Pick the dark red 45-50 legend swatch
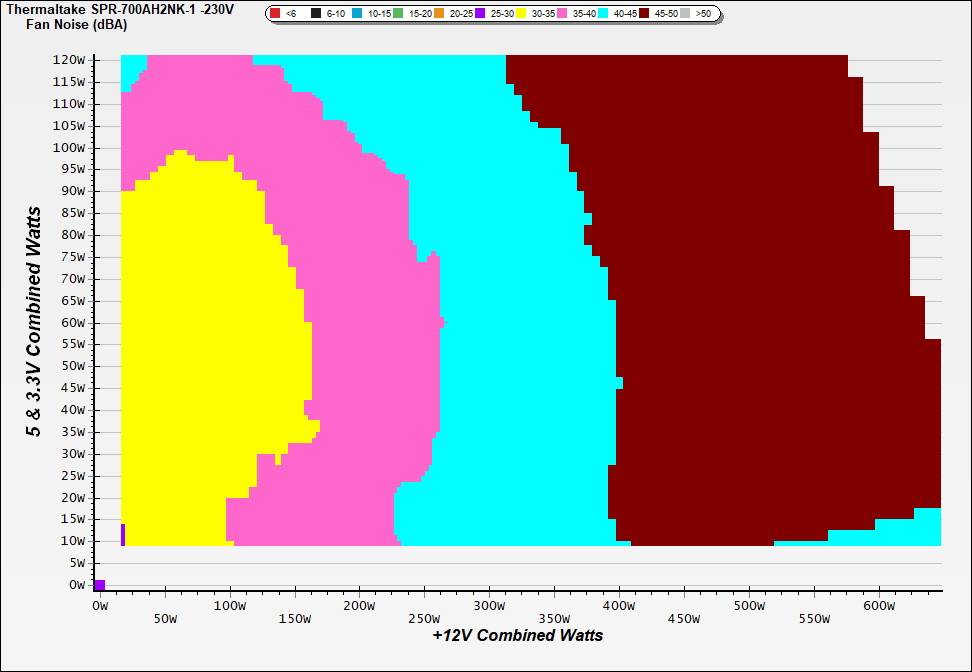972x672 pixels. click(645, 14)
